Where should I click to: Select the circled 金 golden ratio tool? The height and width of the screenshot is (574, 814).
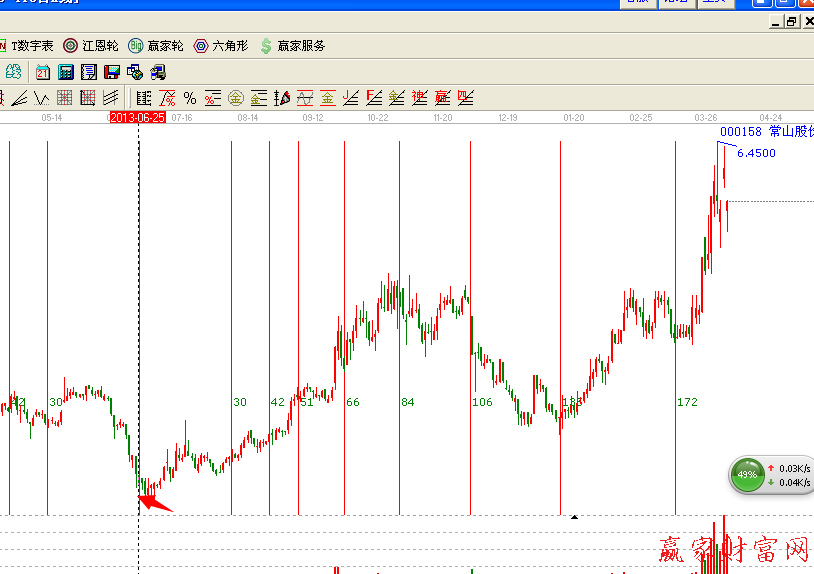[236, 98]
